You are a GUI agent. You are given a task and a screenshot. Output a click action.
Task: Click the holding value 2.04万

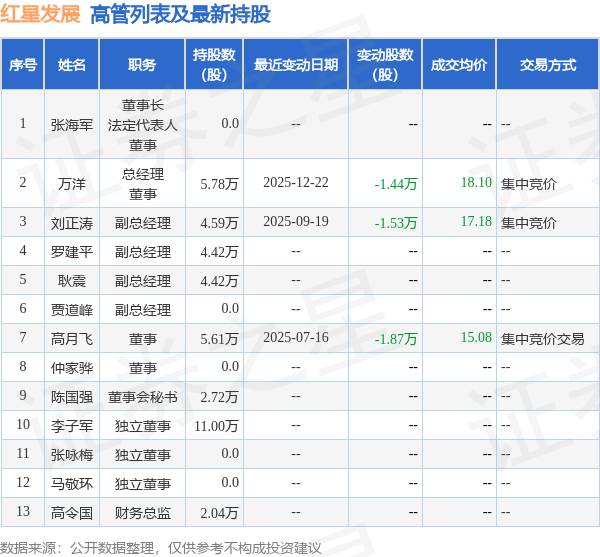tap(219, 513)
